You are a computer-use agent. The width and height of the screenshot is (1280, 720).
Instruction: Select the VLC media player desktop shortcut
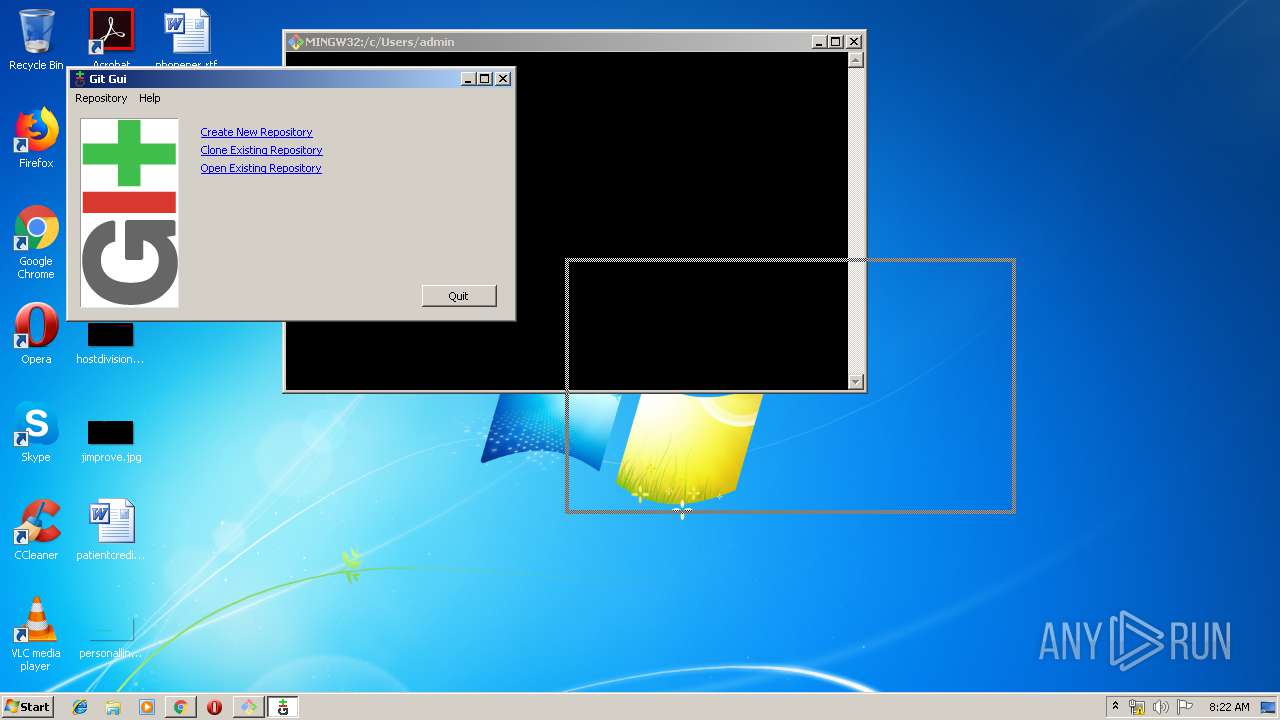(x=36, y=634)
